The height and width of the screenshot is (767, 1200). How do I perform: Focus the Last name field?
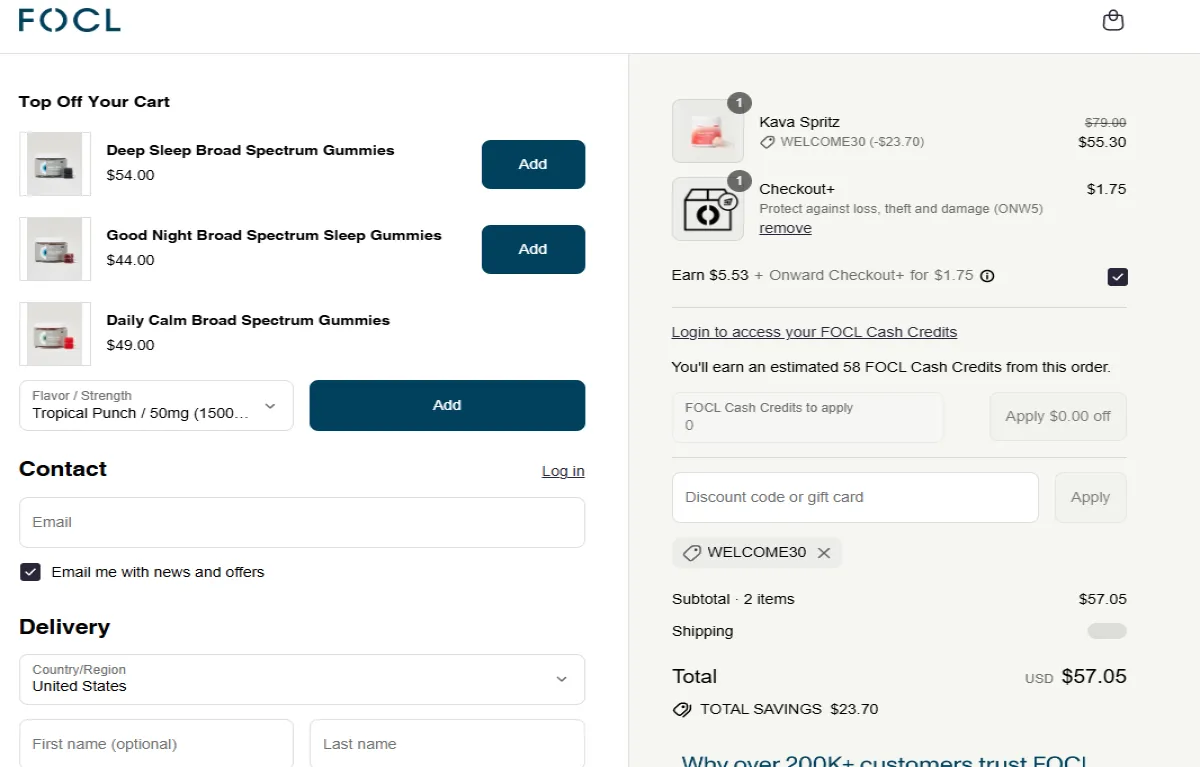click(447, 744)
